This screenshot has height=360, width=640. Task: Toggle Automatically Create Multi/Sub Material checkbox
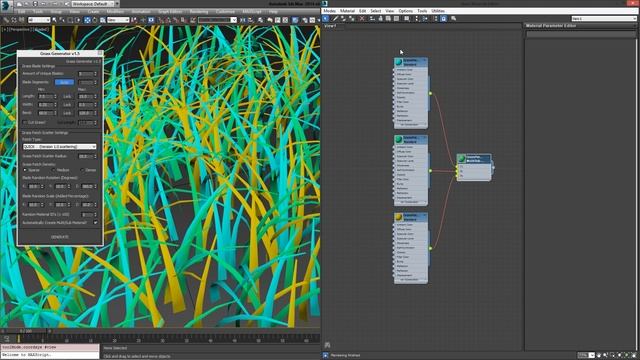[96, 222]
